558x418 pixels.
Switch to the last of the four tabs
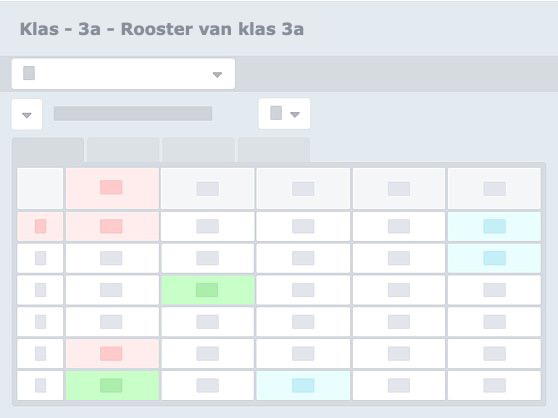(x=274, y=150)
